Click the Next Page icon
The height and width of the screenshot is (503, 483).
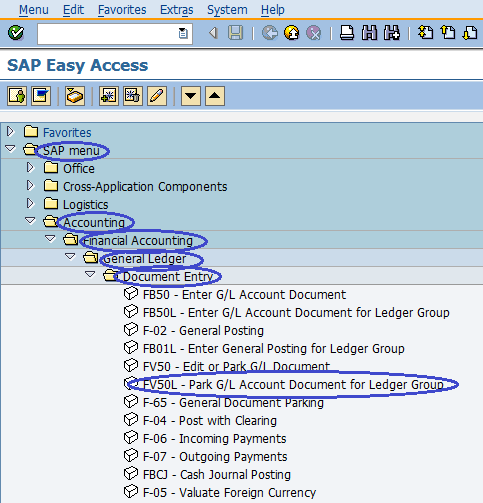pyautogui.click(x=470, y=33)
